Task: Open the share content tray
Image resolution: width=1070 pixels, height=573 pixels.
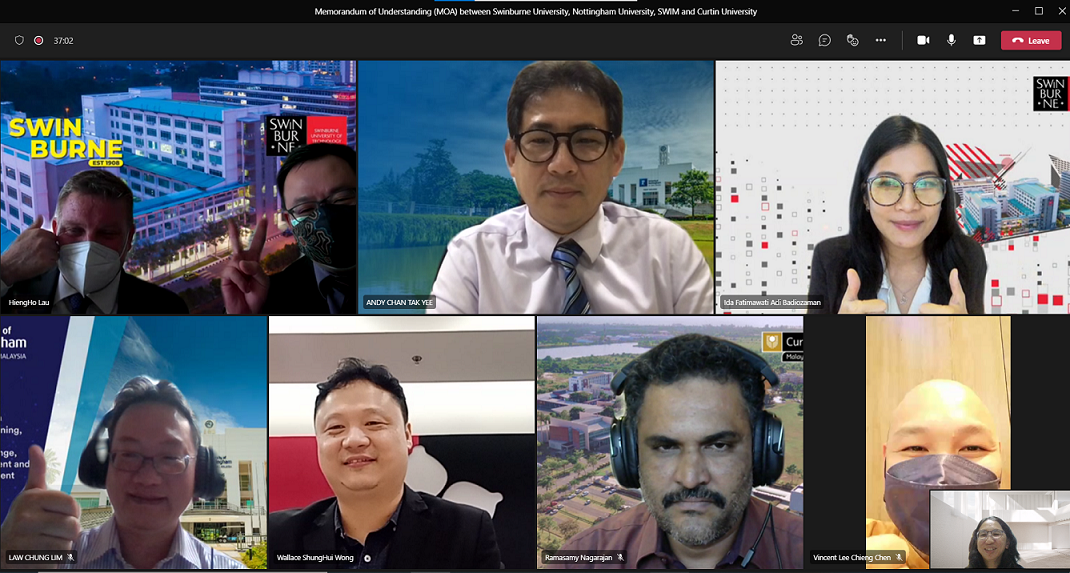Action: click(979, 40)
